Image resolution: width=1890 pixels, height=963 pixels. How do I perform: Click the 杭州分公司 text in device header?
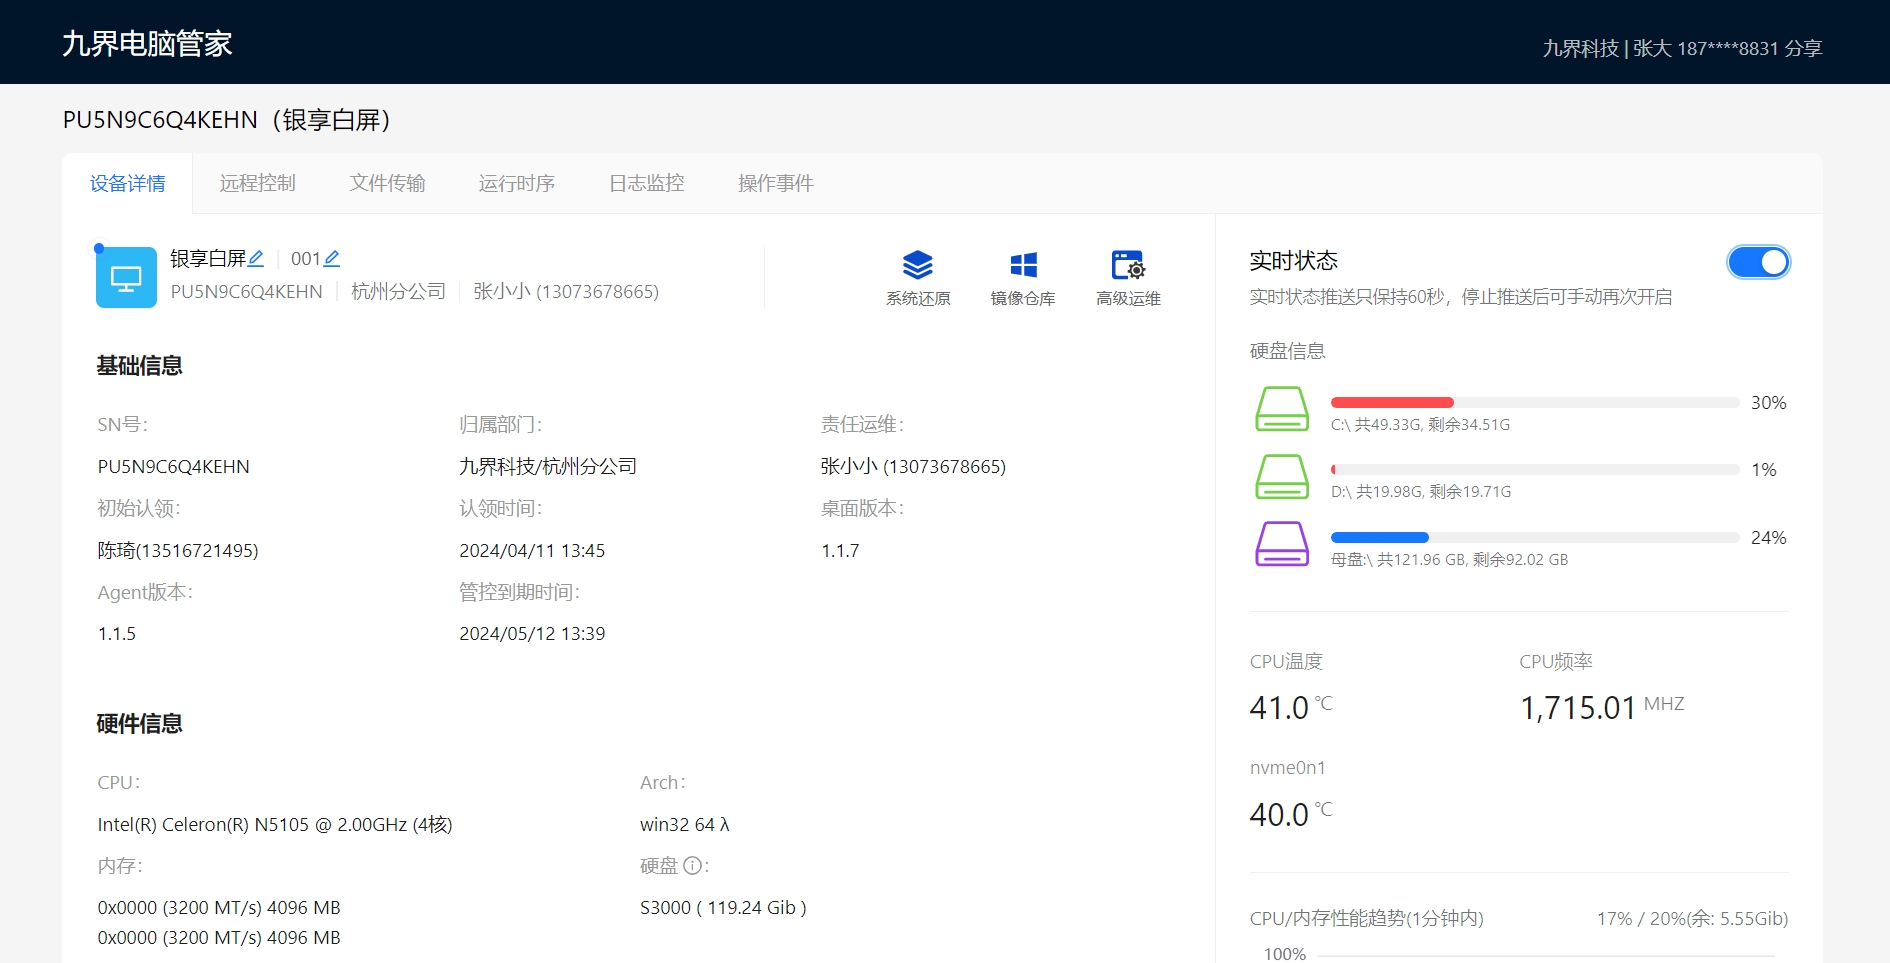(x=398, y=292)
